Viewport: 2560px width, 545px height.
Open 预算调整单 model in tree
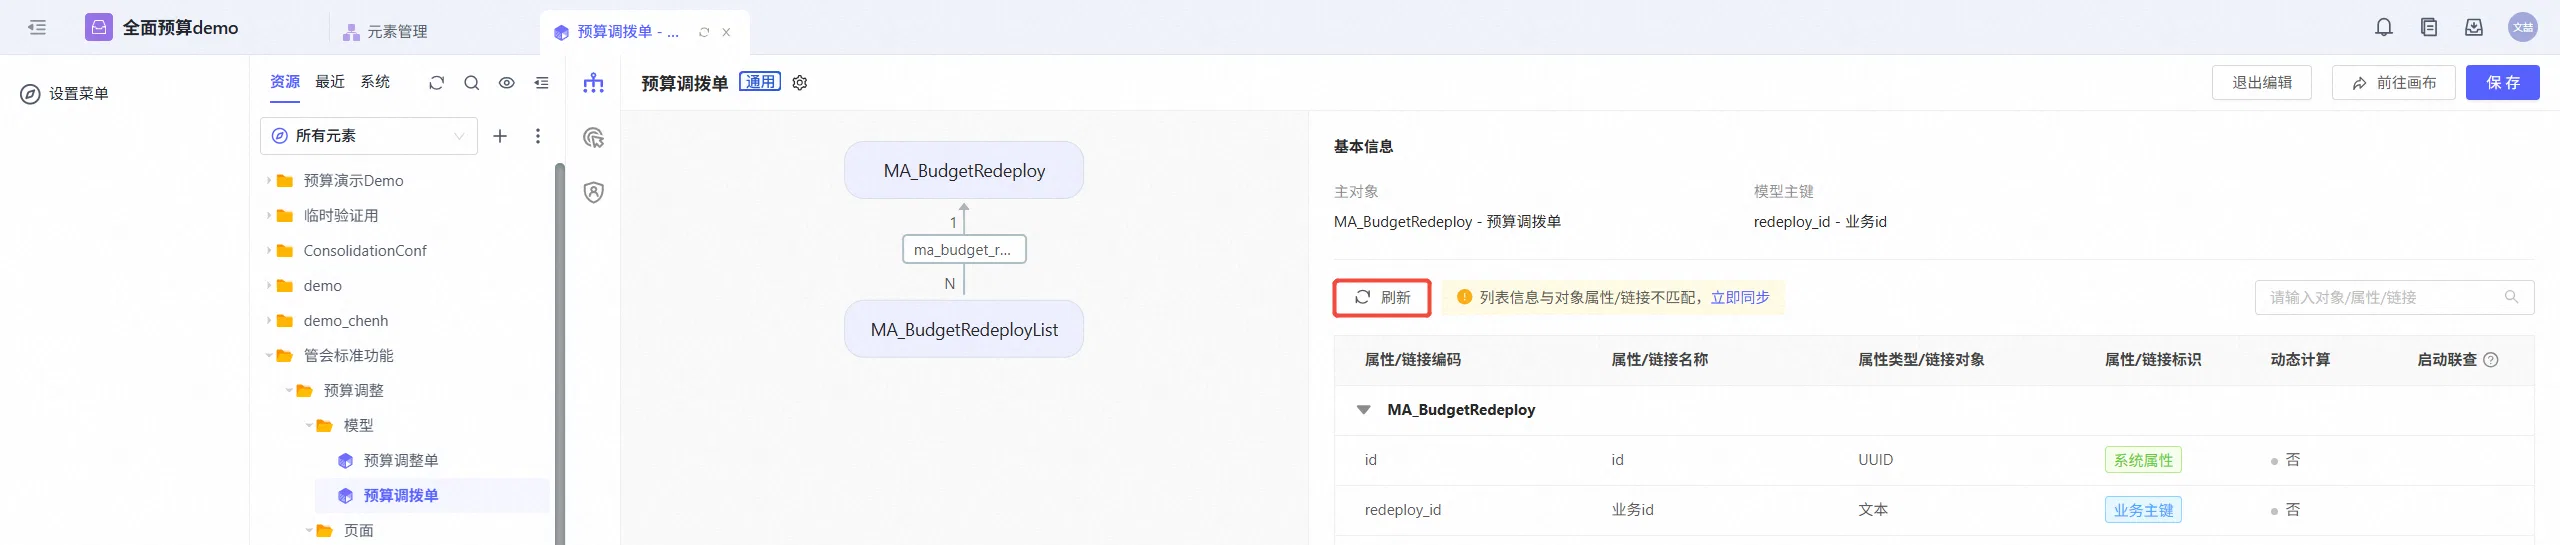pyautogui.click(x=401, y=461)
